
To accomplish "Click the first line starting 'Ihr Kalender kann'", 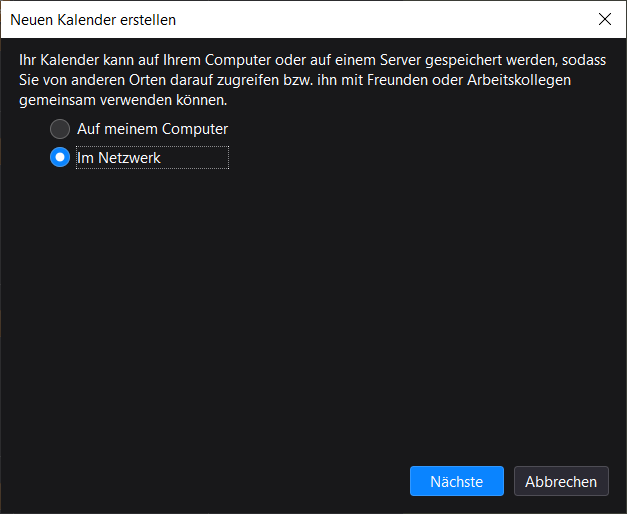I will coord(312,62).
